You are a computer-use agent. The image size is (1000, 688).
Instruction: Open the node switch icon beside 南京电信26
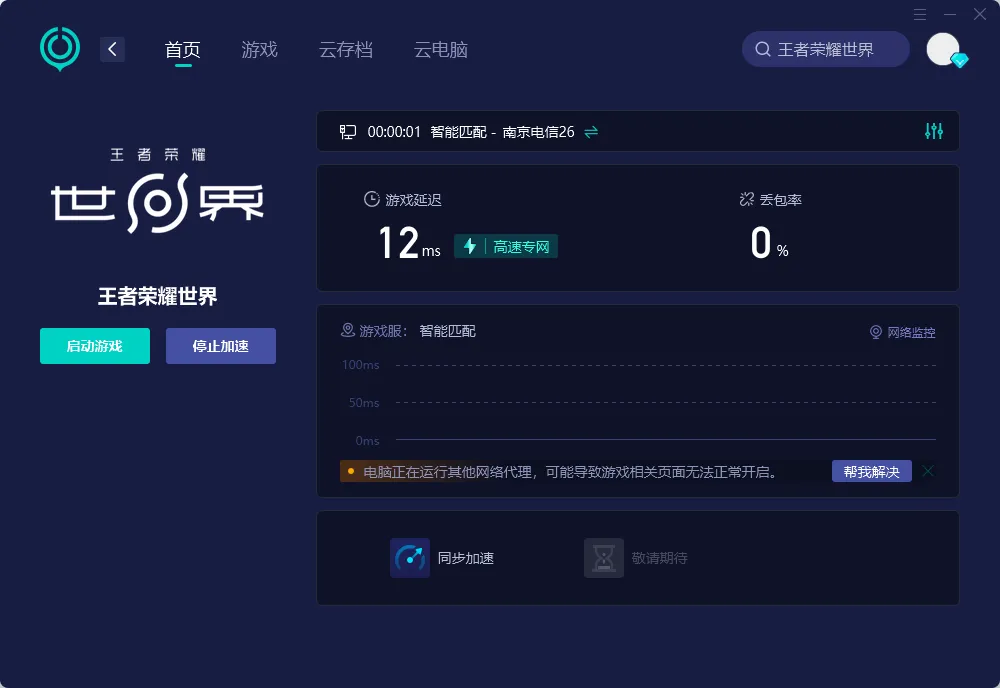(589, 131)
